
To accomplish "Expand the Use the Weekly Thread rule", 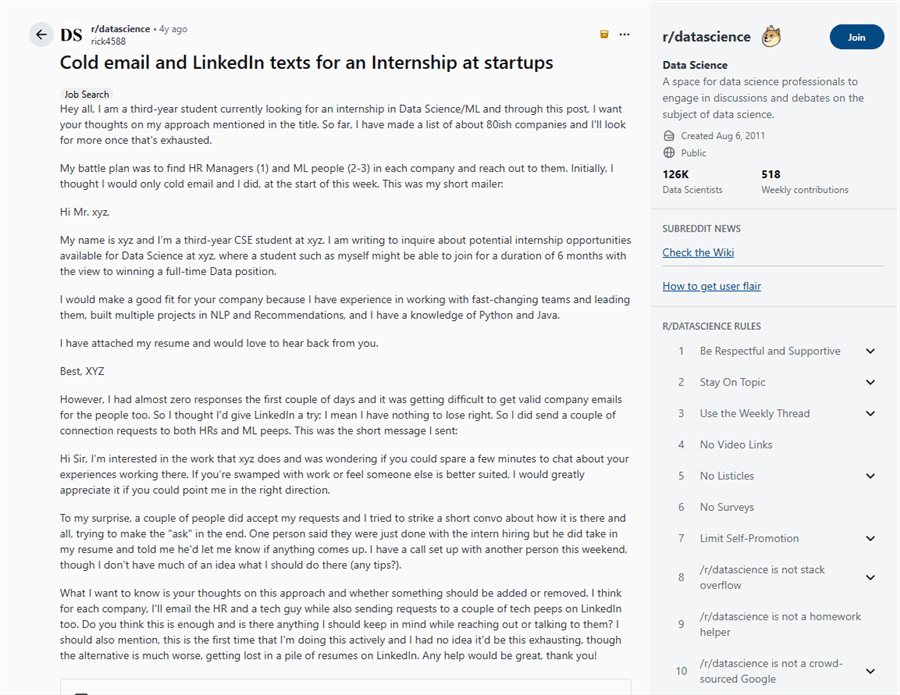I will [869, 413].
